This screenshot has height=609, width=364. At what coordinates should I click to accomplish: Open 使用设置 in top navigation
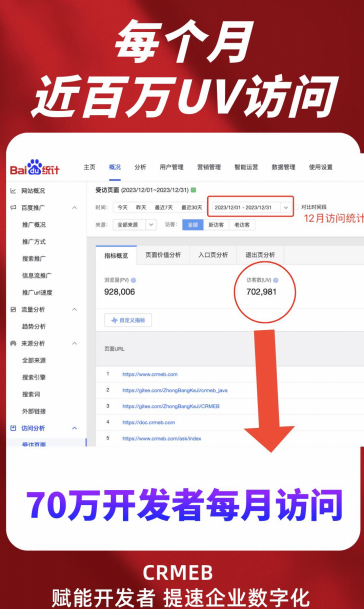click(321, 167)
